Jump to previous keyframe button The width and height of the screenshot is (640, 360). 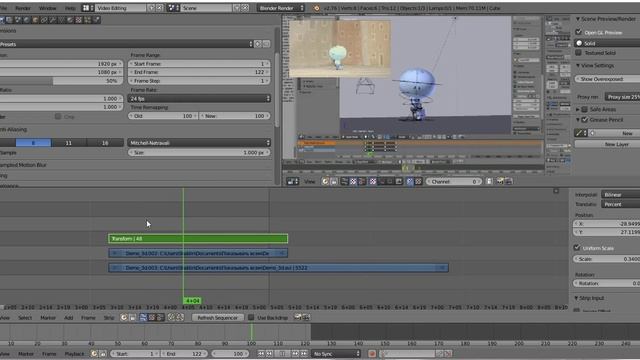(x=270, y=354)
